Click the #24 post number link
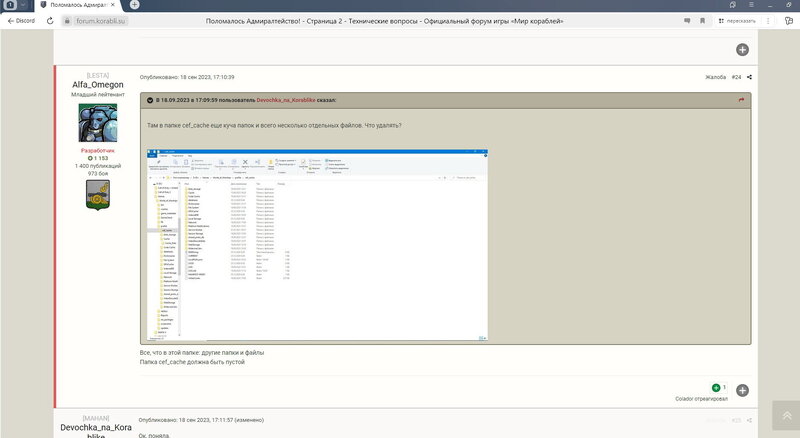Viewport: 800px width, 438px height. (736, 77)
